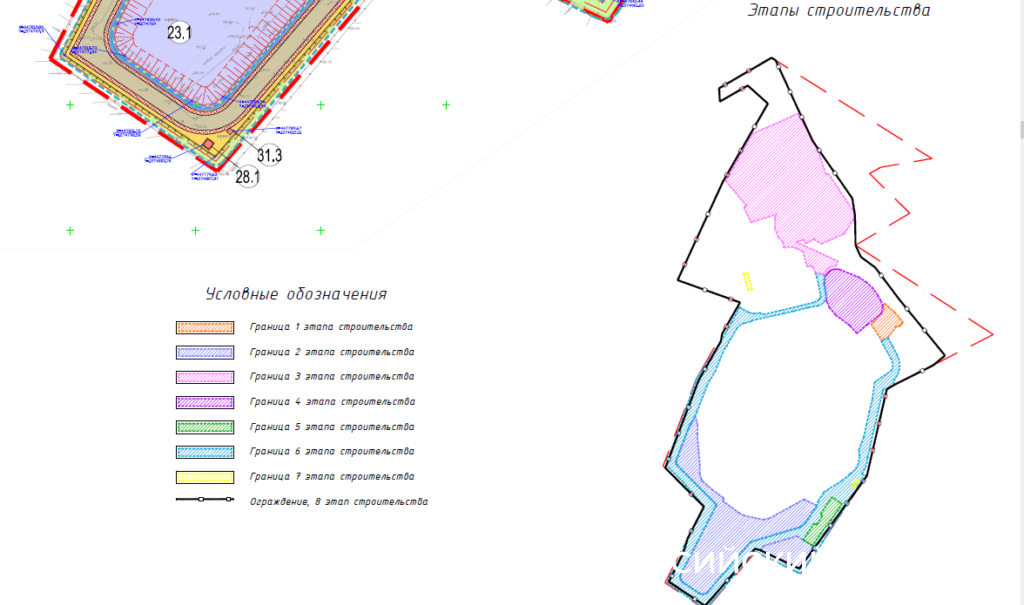1024x605 pixels.
Task: Click the circled callout 28.1
Action: coord(247,178)
